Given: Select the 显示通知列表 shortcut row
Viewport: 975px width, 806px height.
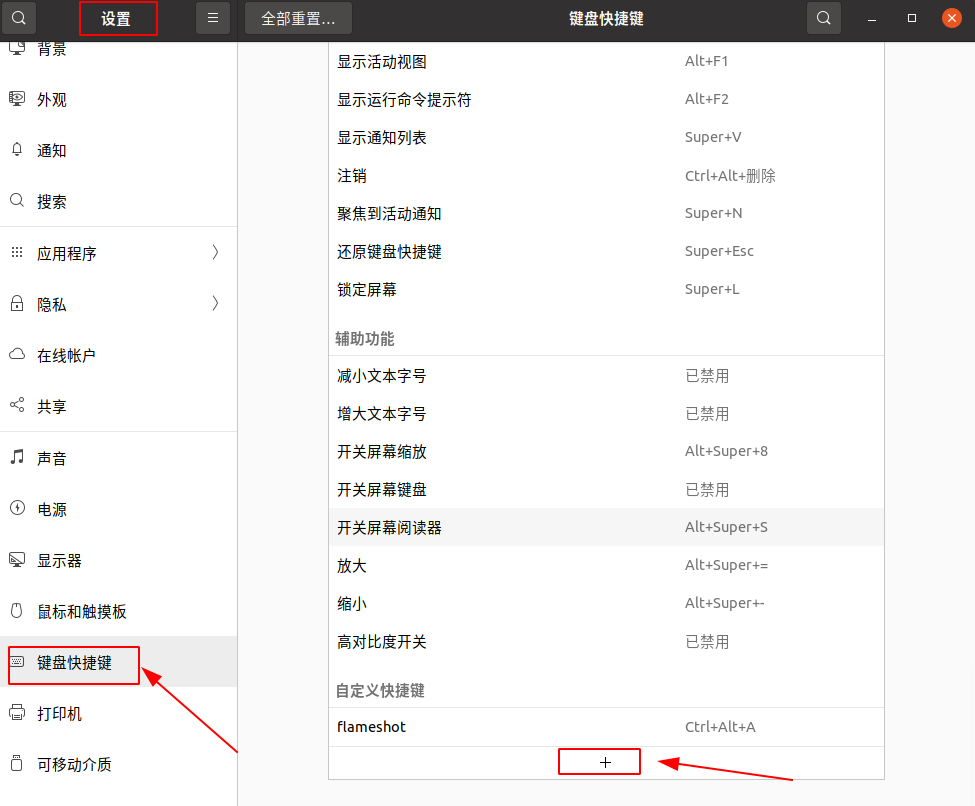Looking at the screenshot, I should coord(606,137).
